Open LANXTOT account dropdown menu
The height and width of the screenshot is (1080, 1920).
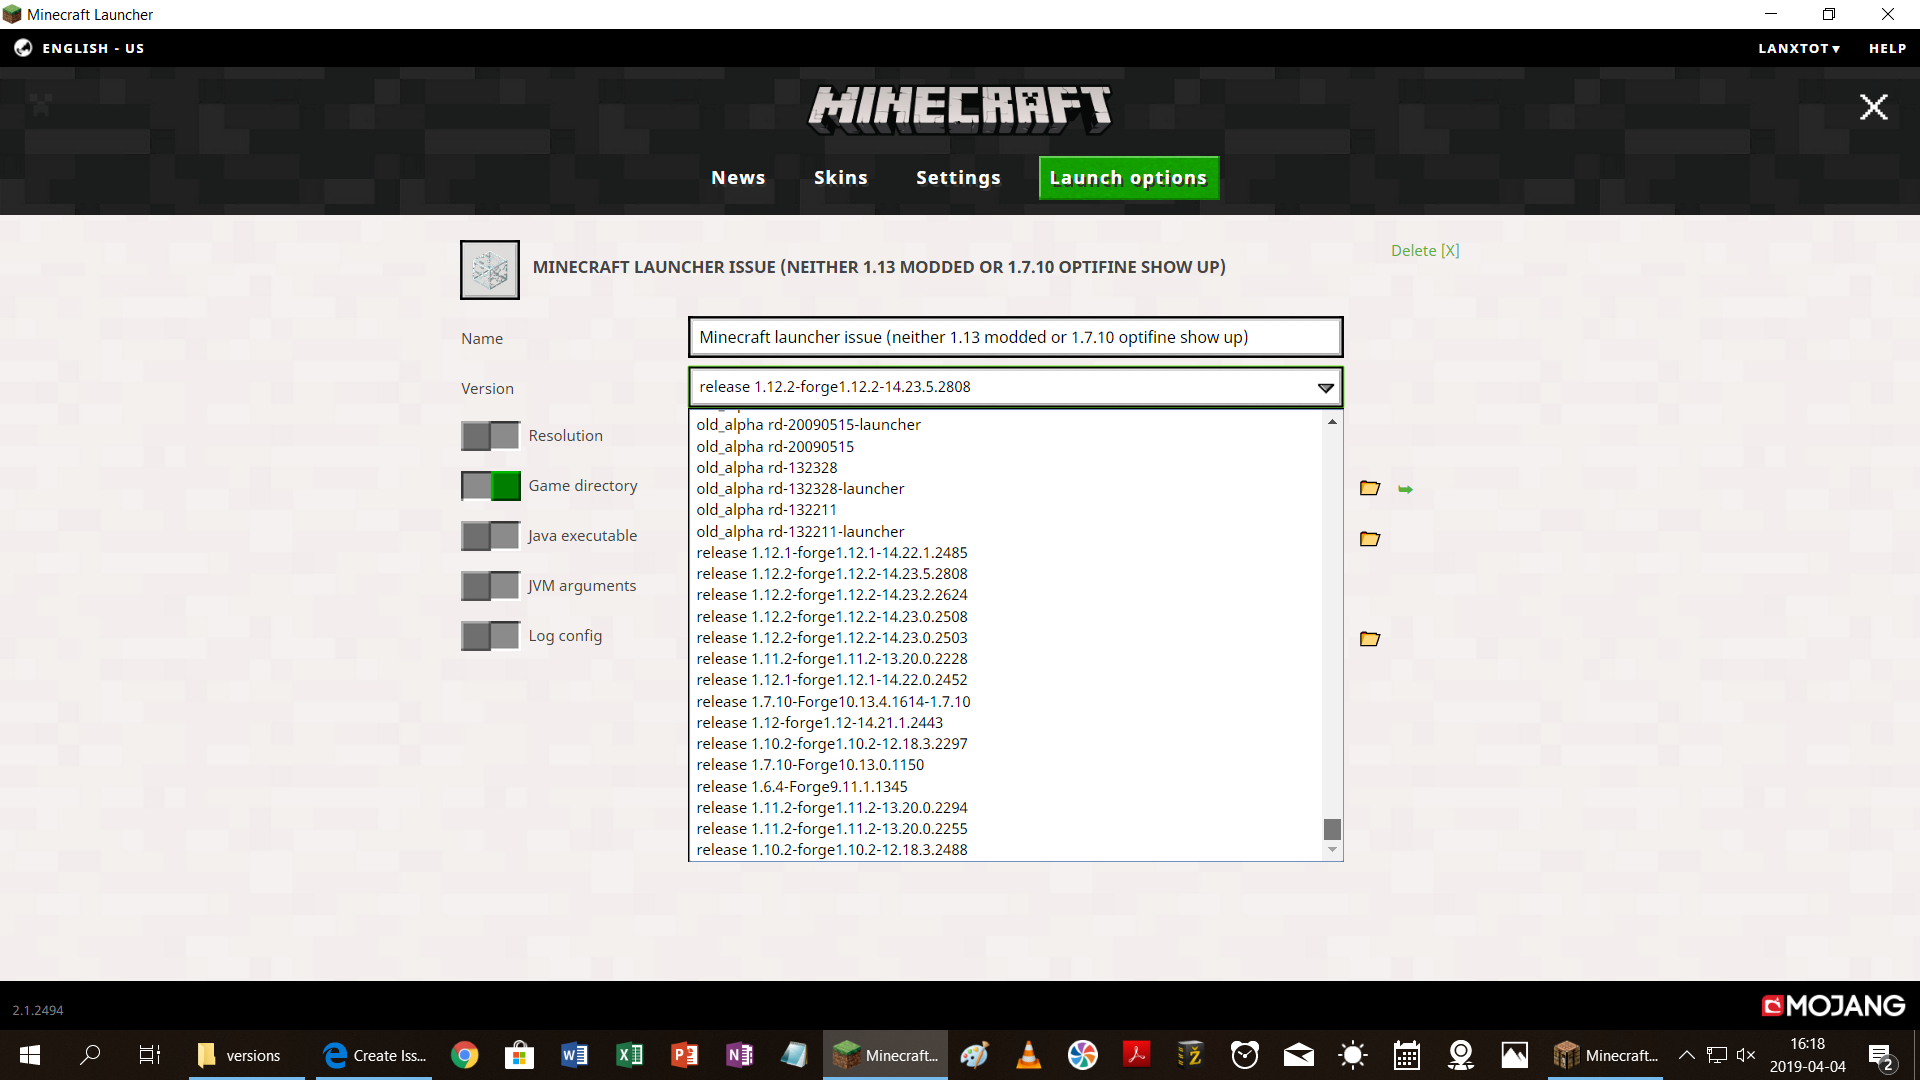pyautogui.click(x=1799, y=48)
